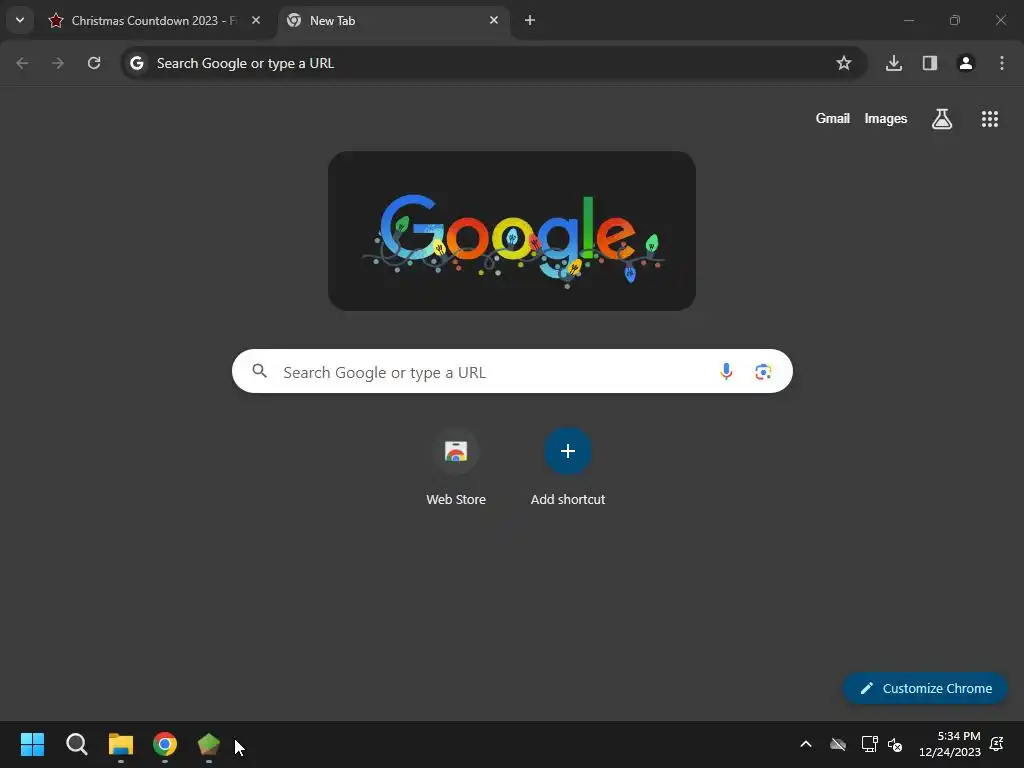Open the Google apps grid
Screen dimensions: 1024x768
coord(990,119)
